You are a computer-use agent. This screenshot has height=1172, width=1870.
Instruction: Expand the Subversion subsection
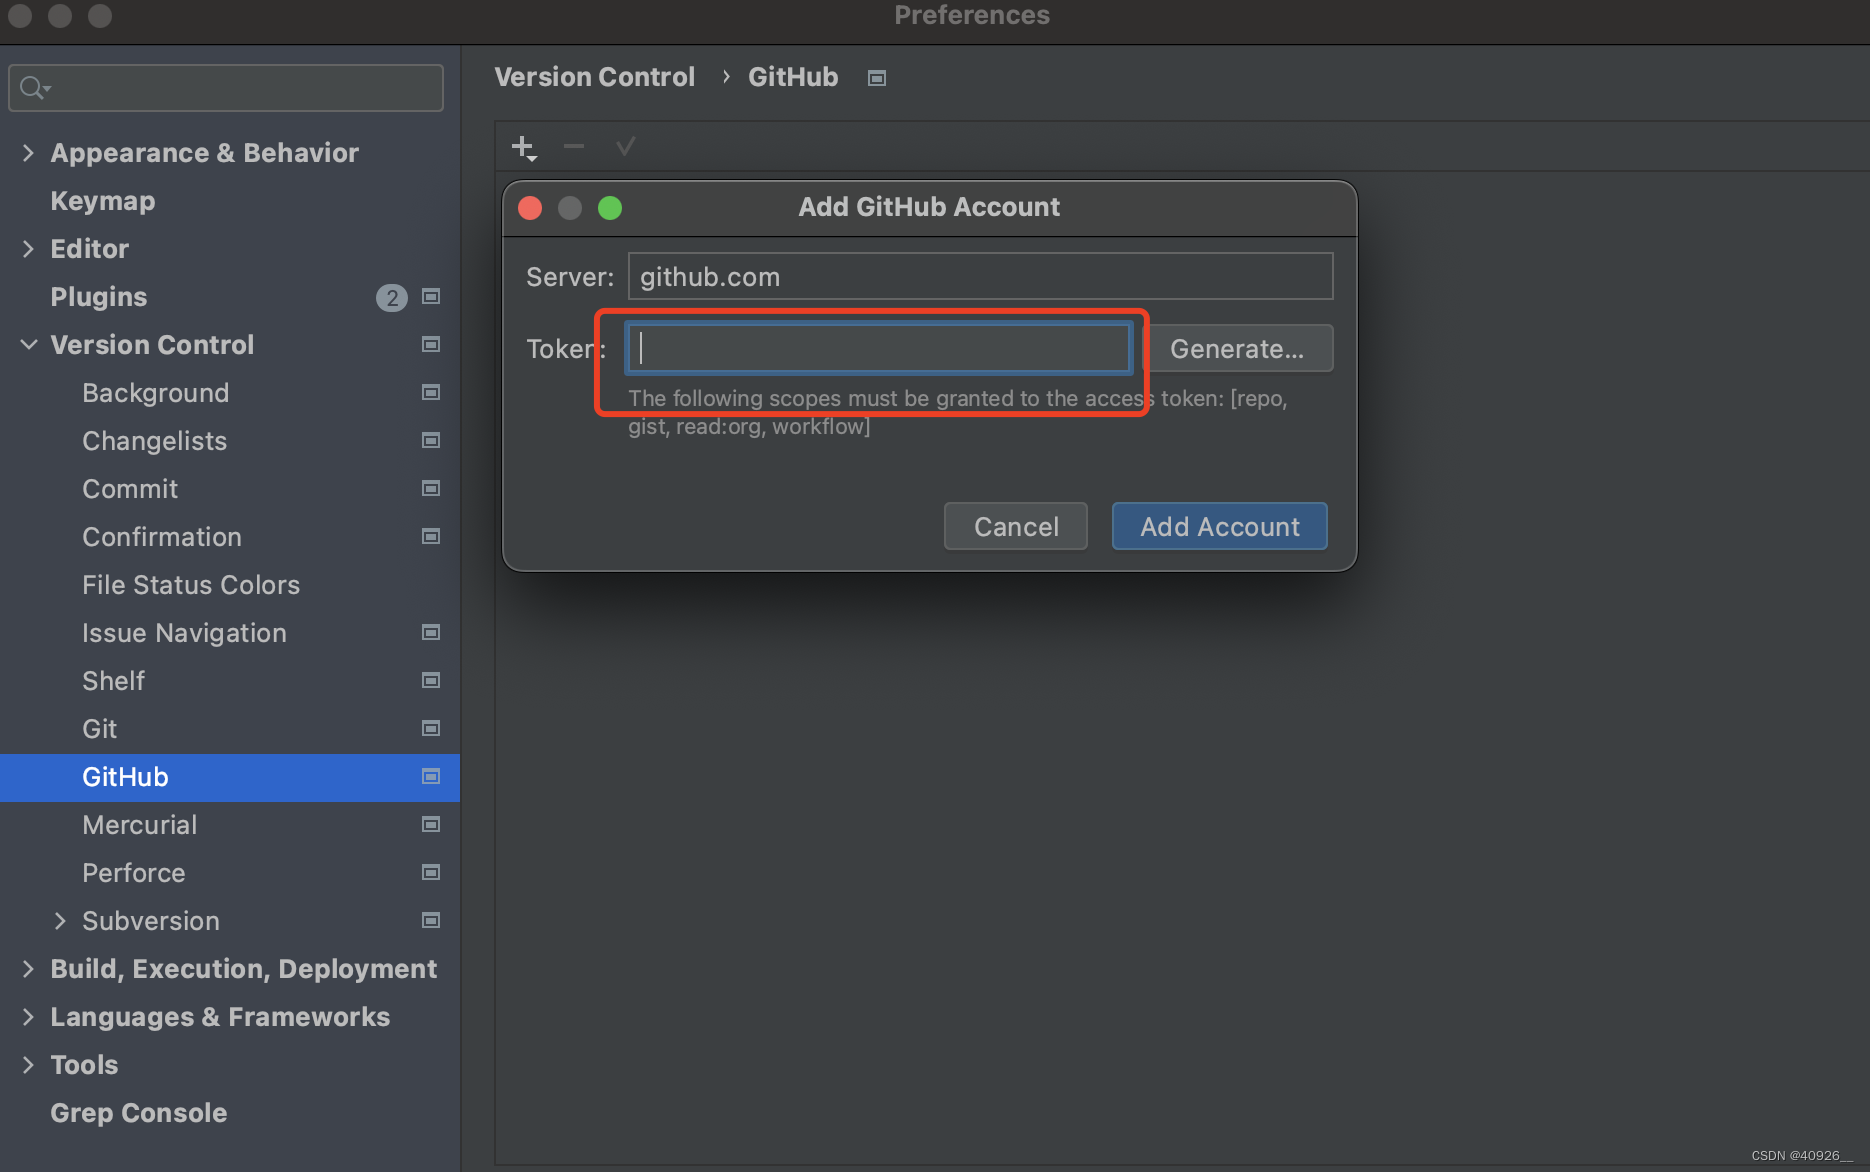(x=60, y=921)
